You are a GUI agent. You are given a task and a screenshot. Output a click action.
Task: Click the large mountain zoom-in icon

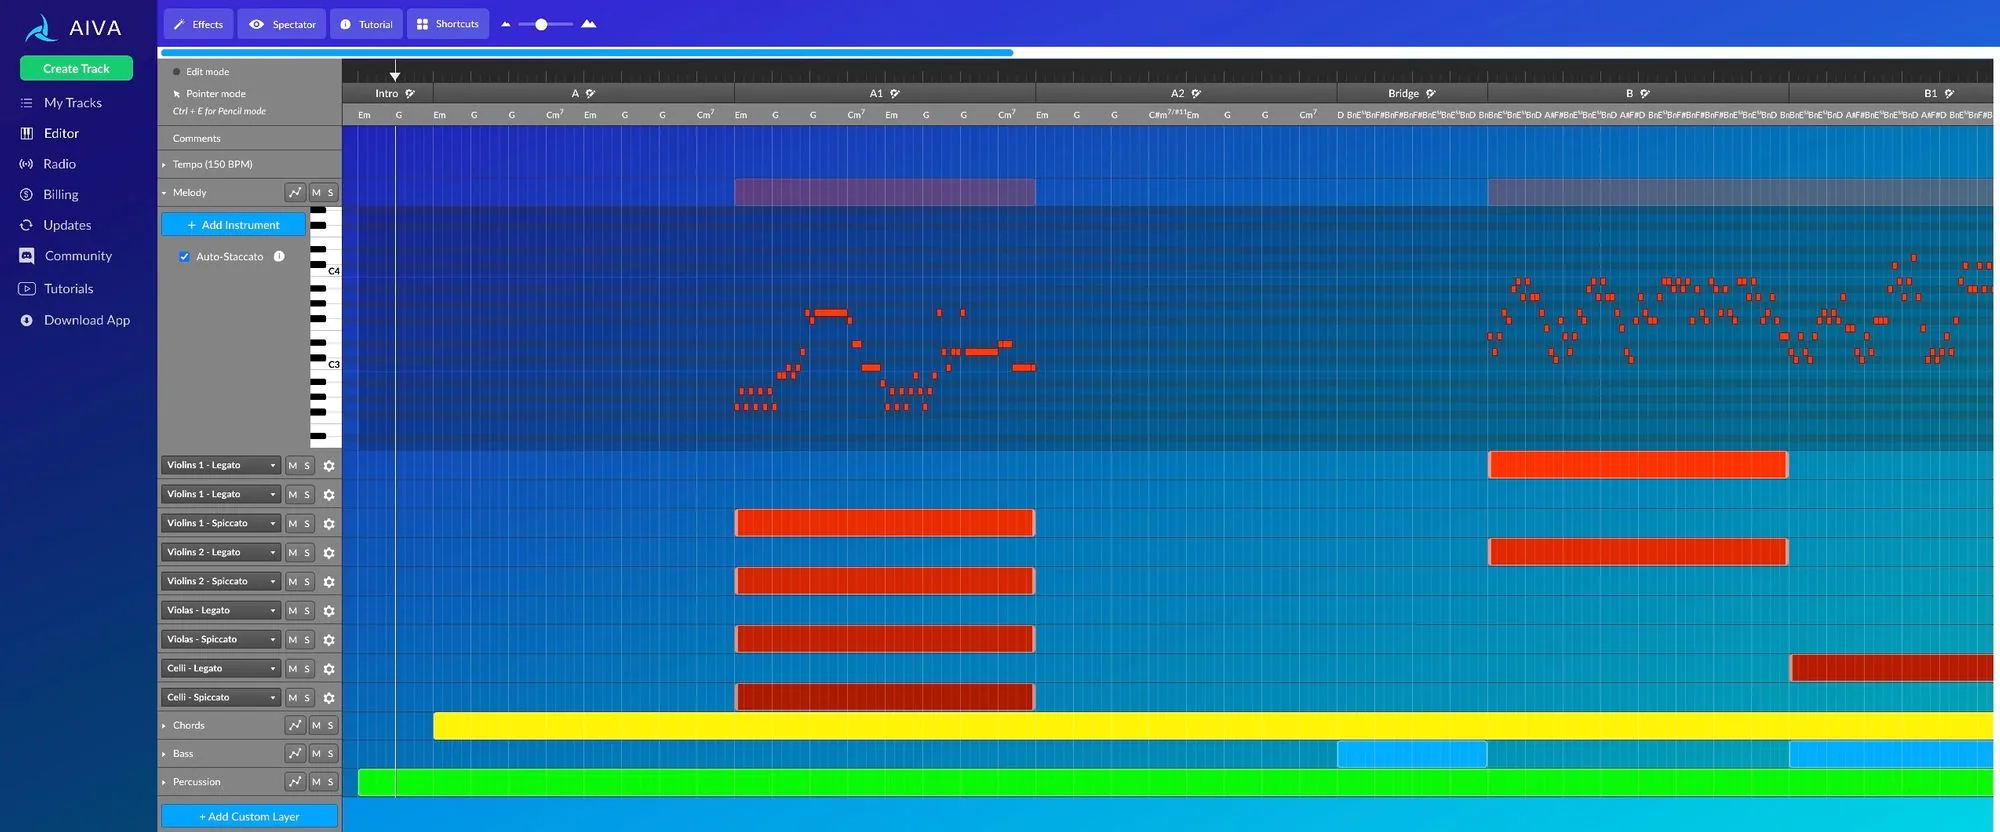point(589,24)
